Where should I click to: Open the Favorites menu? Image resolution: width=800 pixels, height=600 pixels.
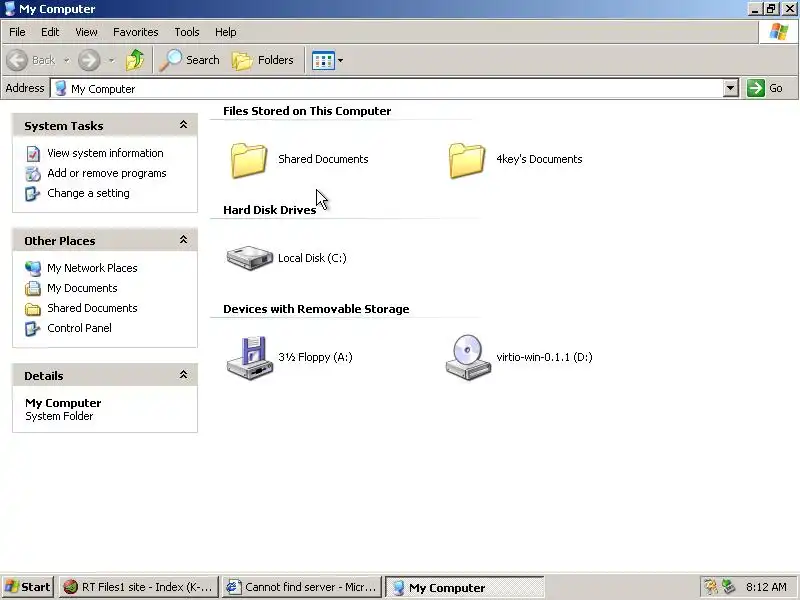point(136,32)
